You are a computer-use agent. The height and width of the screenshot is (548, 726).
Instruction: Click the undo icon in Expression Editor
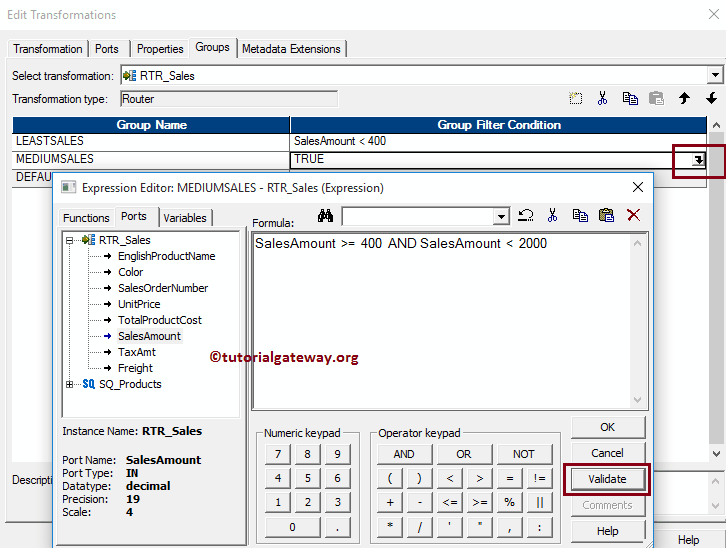click(526, 215)
